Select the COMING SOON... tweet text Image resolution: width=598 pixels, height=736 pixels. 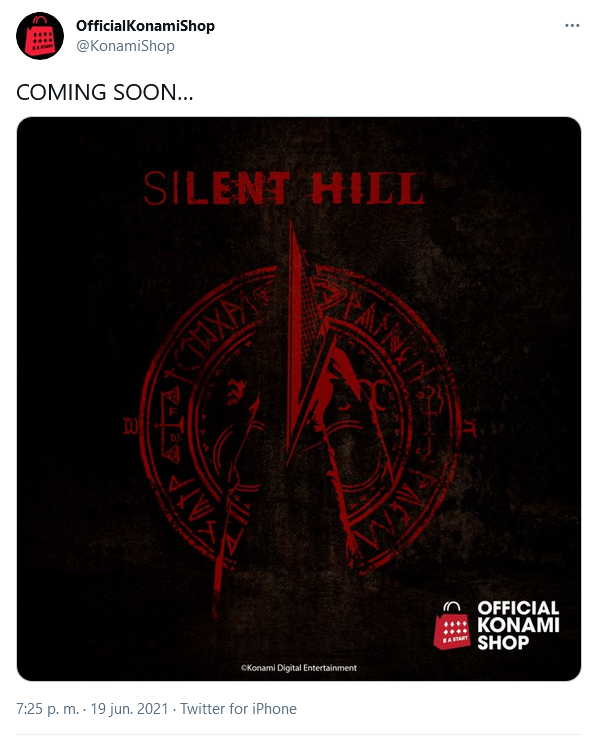tap(105, 92)
